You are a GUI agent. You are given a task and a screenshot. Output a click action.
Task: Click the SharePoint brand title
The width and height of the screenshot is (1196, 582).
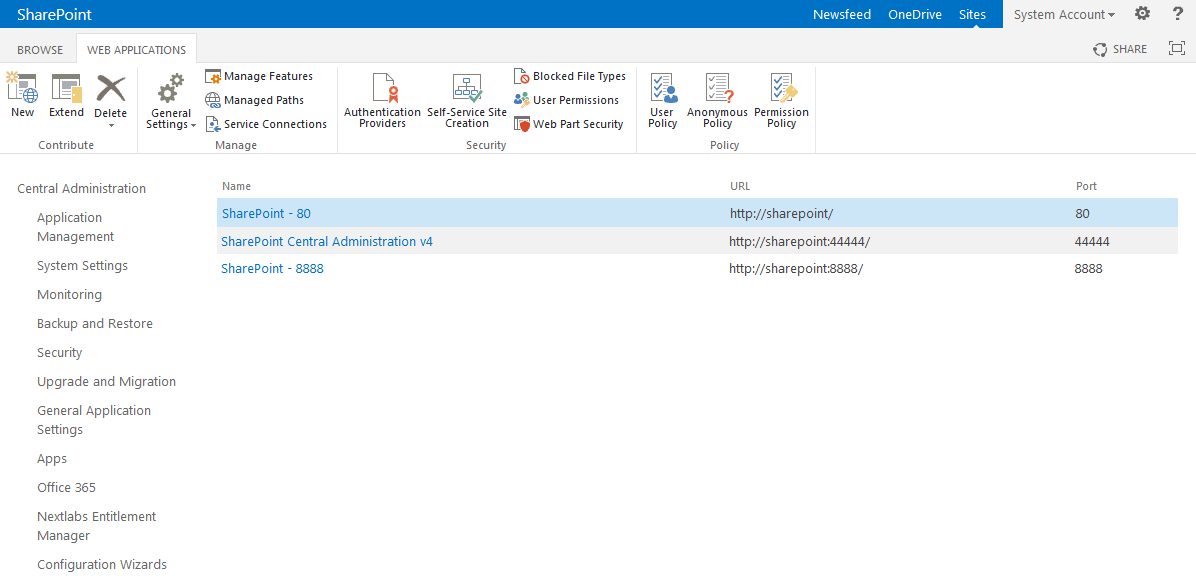pos(54,14)
